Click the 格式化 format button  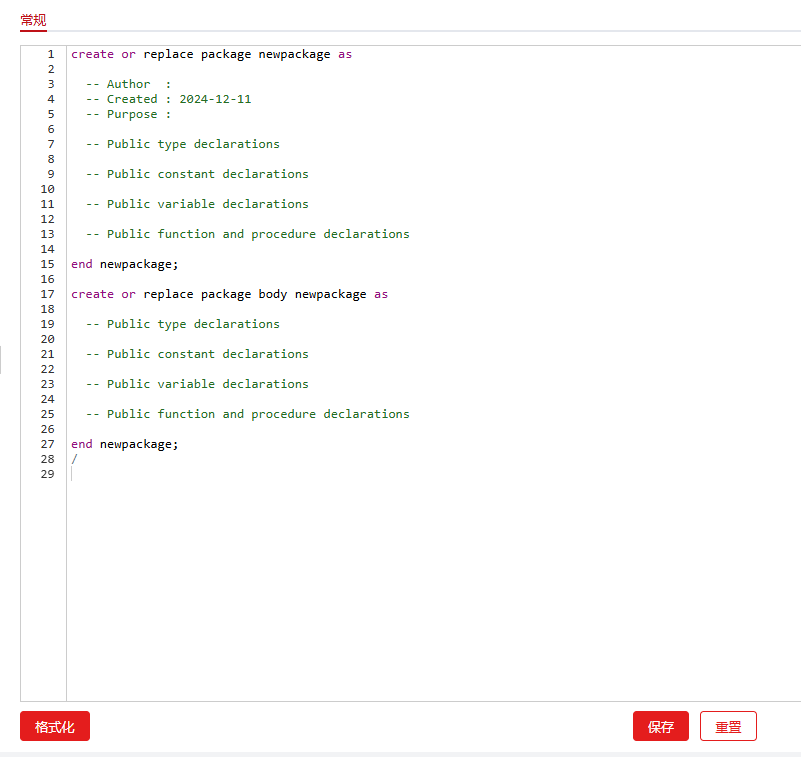[x=55, y=727]
